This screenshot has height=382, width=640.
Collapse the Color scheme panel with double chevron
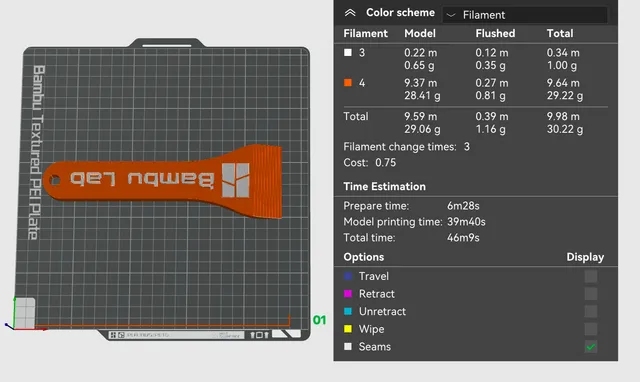(x=350, y=13)
